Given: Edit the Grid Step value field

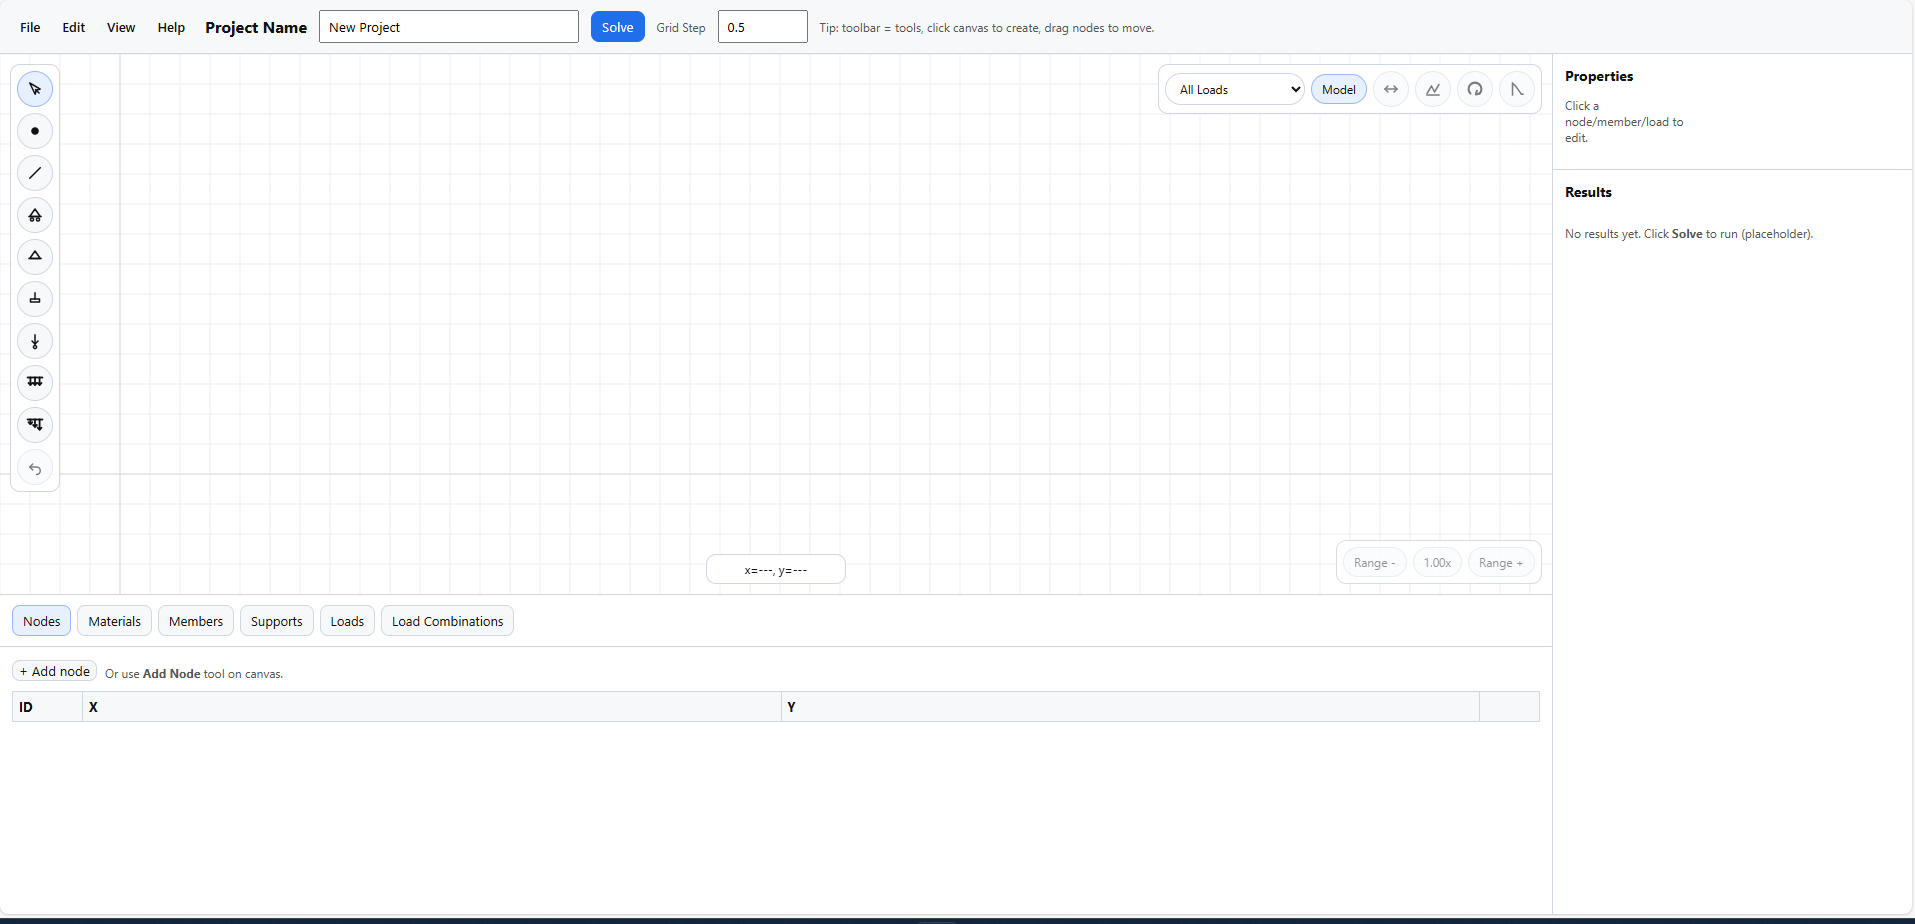Looking at the screenshot, I should pyautogui.click(x=763, y=26).
